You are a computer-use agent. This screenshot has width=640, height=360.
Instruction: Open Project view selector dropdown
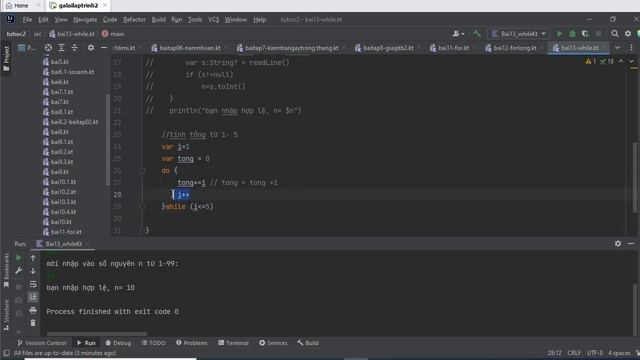(27, 48)
